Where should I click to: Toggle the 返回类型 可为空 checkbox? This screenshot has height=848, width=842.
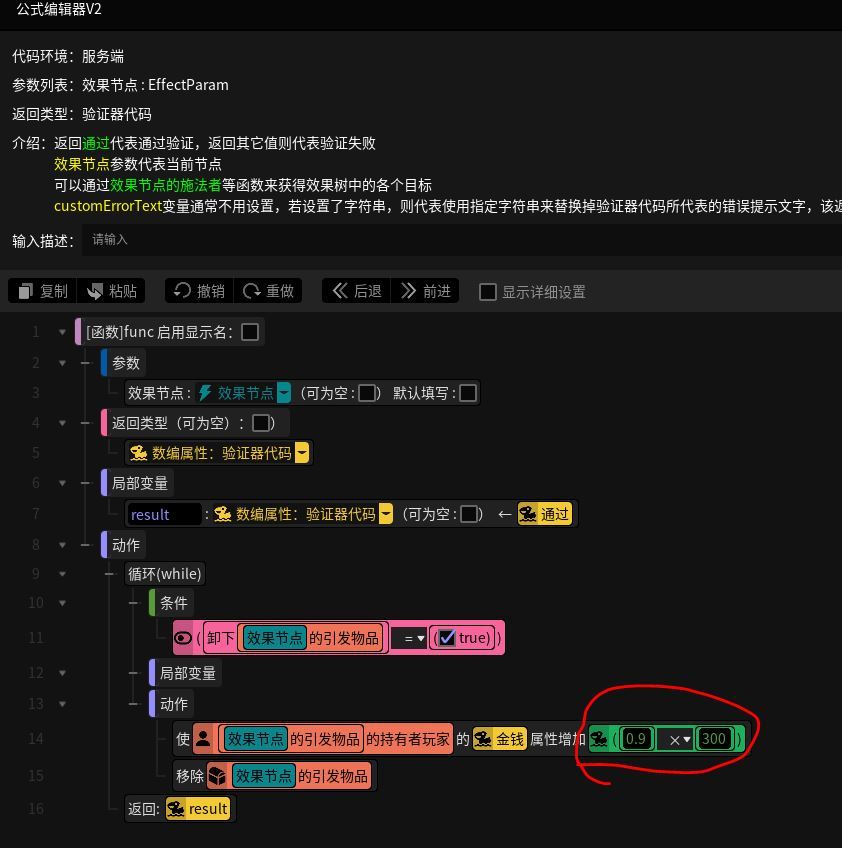pos(261,423)
